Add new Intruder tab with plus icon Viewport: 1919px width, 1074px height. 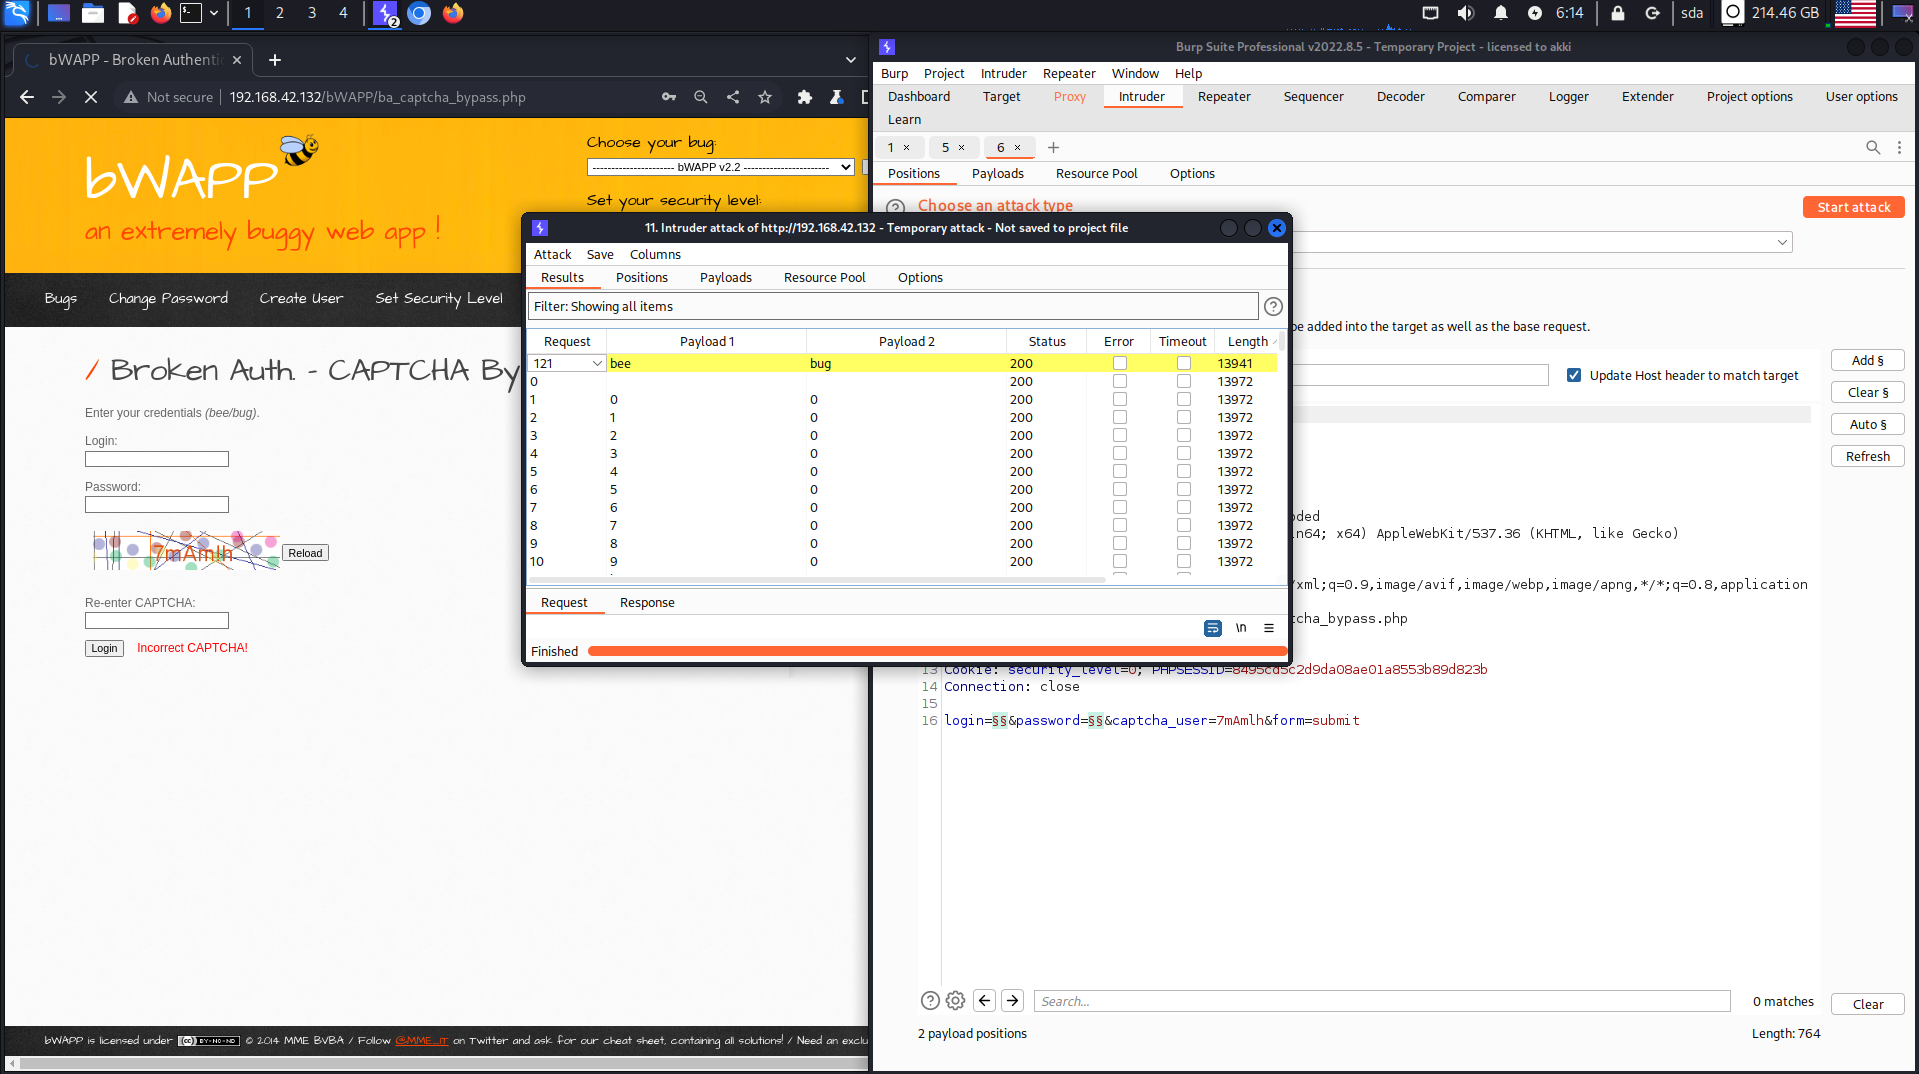1053,148
